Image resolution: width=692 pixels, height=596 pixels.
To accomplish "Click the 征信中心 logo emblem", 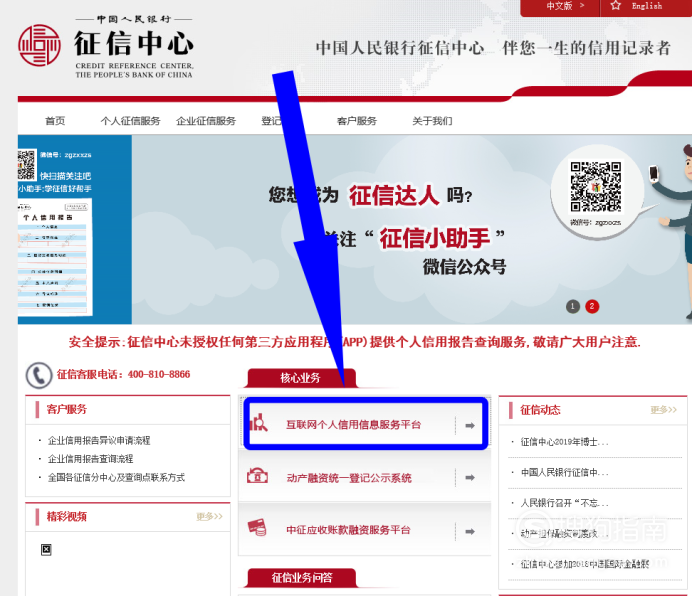I will 40,45.
